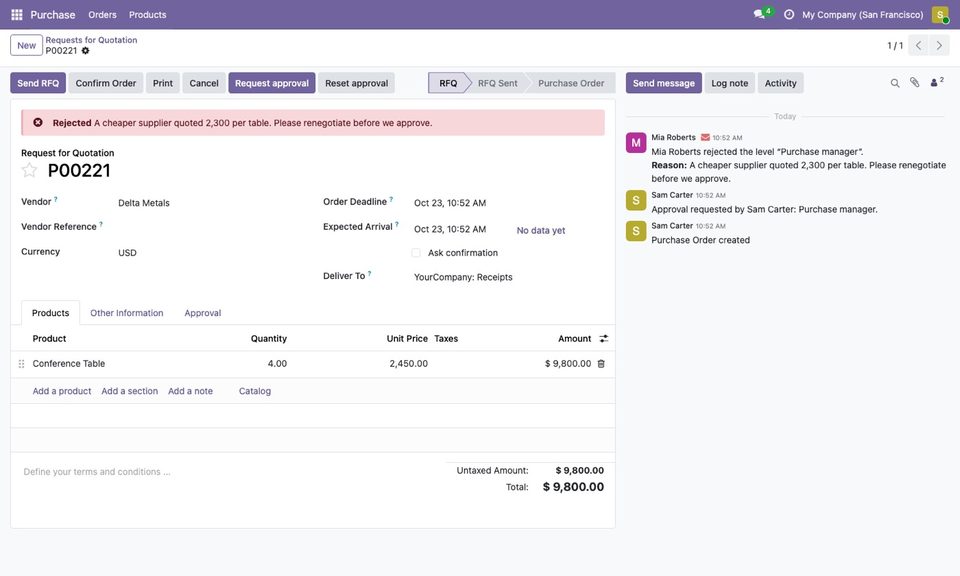Screen dimensions: 960x576
Task: Open Order Deadline help tooltip
Action: click(x=391, y=199)
